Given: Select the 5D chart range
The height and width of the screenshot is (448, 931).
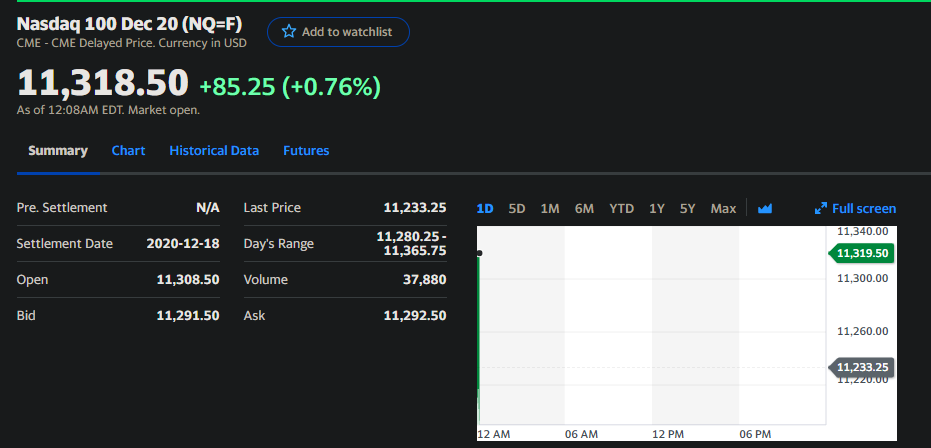Looking at the screenshot, I should 517,209.
